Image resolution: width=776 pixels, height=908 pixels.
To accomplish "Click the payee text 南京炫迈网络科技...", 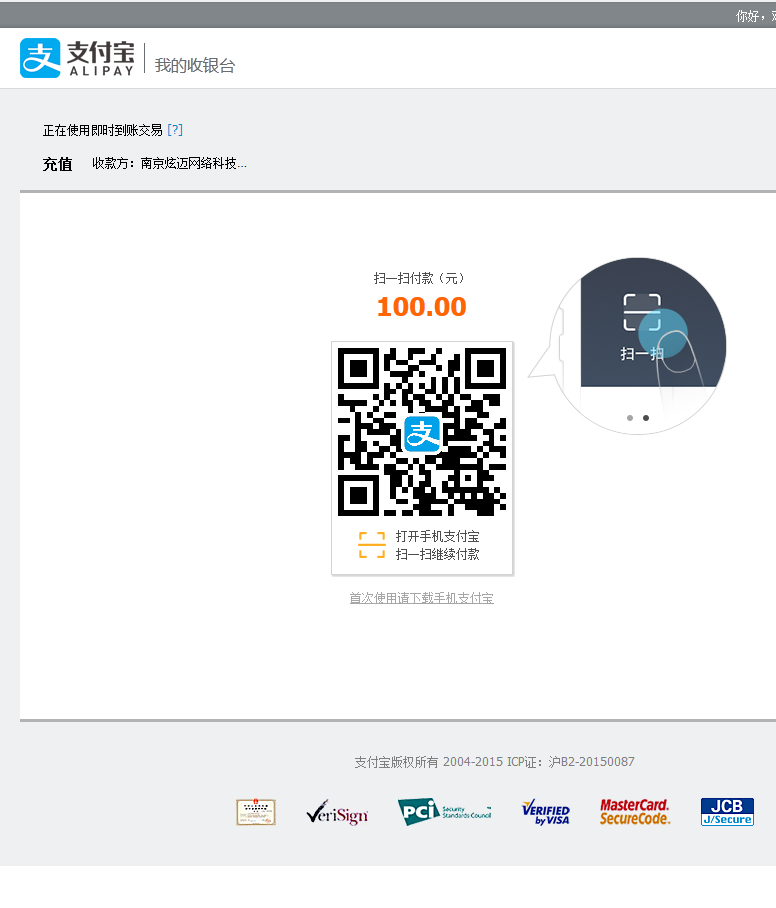I will coord(193,164).
